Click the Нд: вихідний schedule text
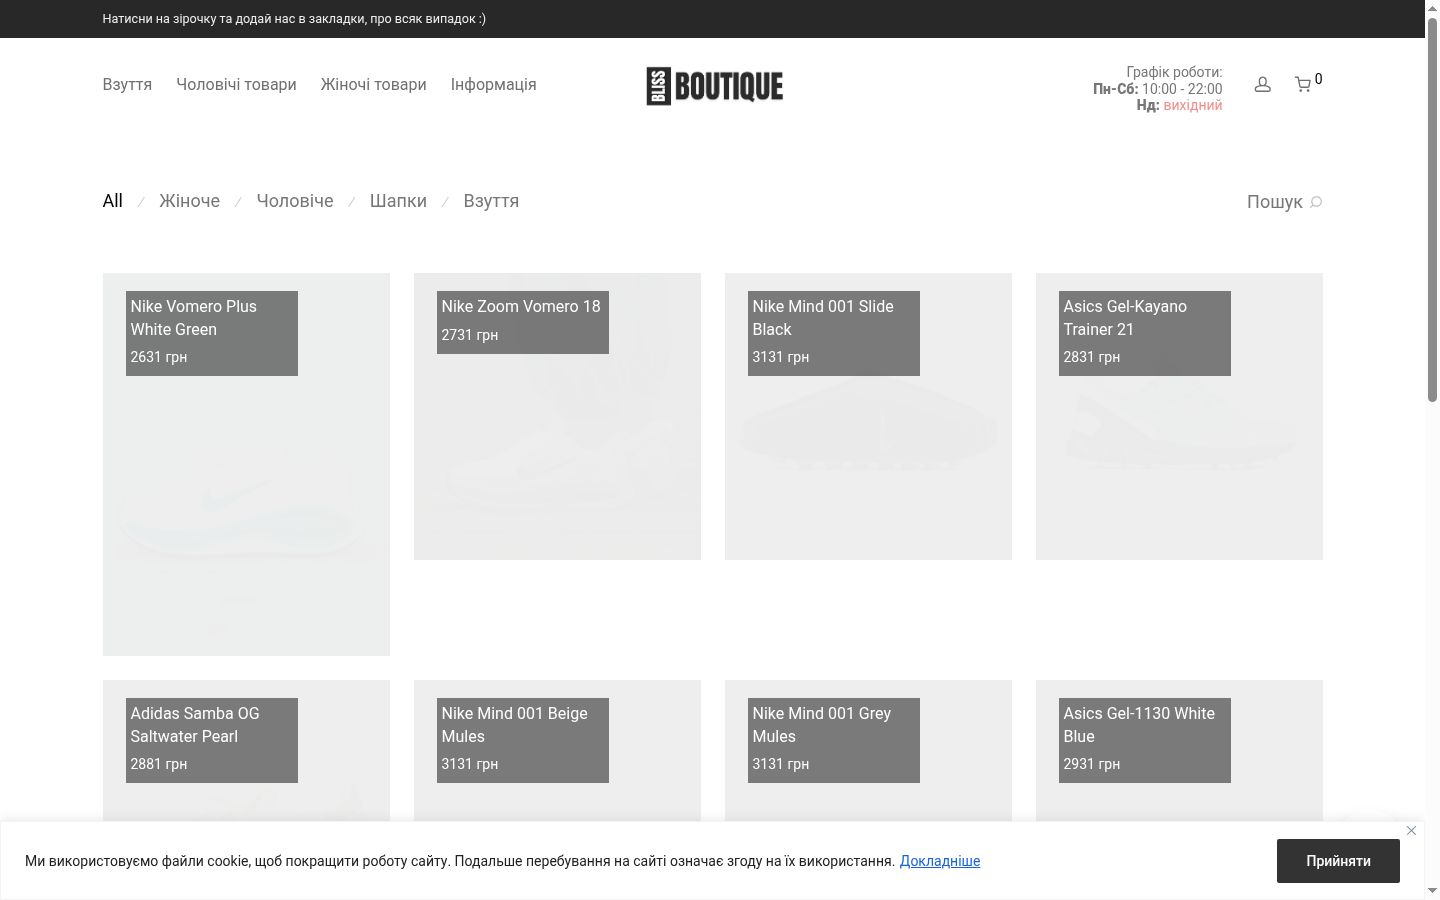Screen dimensions: 1440x900 1179,105
